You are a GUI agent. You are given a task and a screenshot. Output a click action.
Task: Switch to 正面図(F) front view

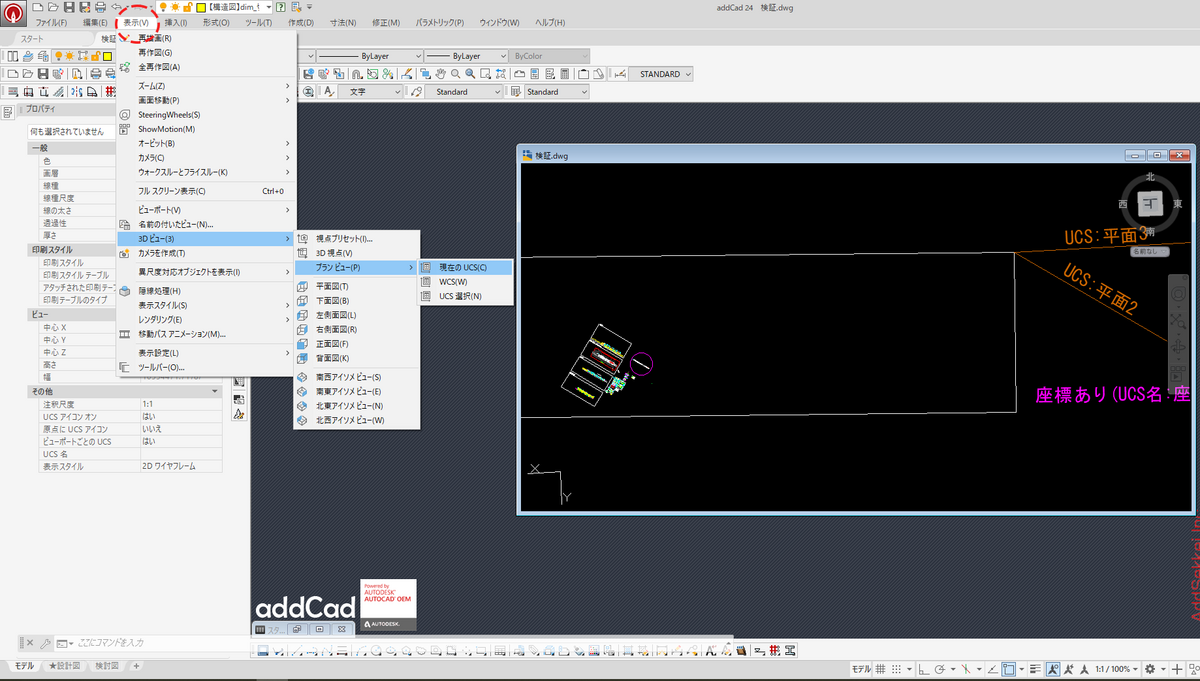coord(356,344)
